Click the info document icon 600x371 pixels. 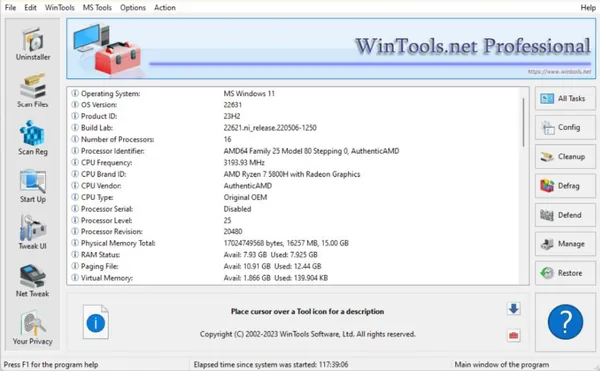tap(96, 322)
